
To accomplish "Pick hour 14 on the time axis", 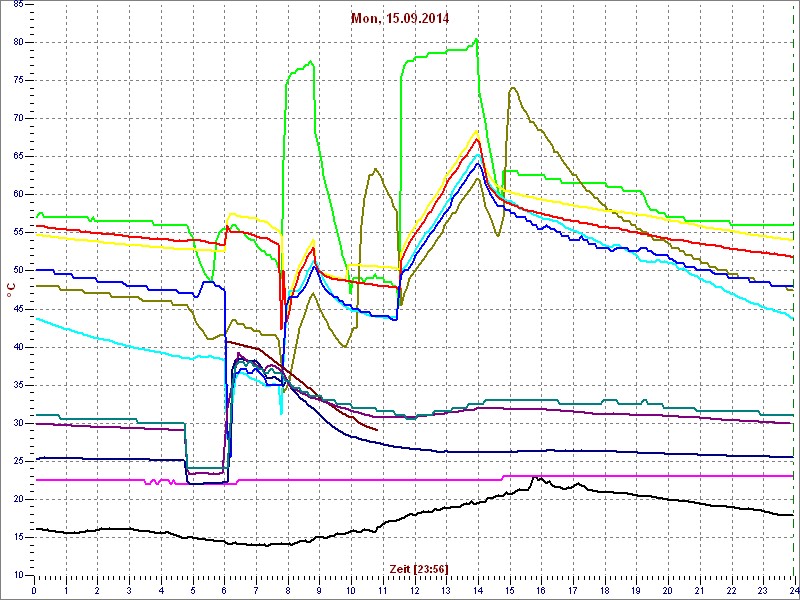I will pyautogui.click(x=478, y=590).
